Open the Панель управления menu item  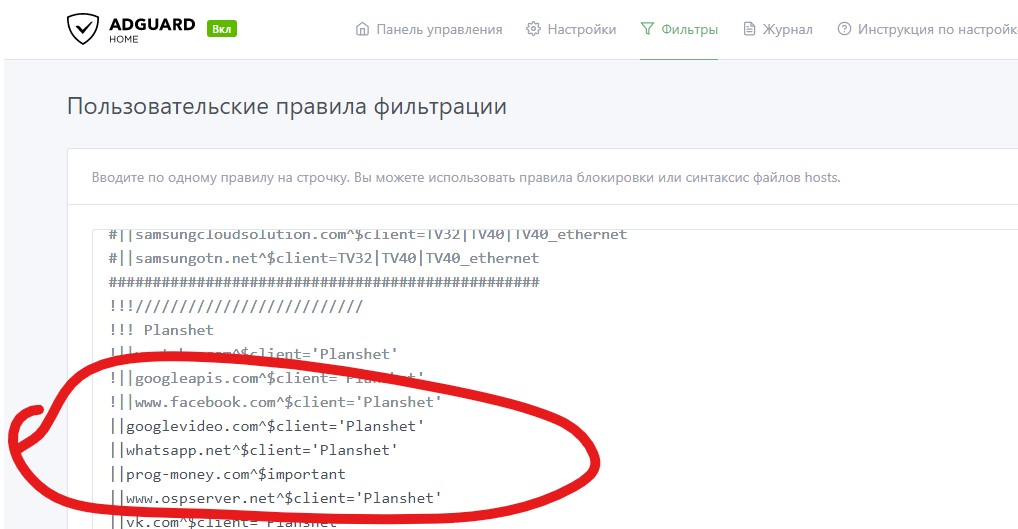click(x=429, y=29)
